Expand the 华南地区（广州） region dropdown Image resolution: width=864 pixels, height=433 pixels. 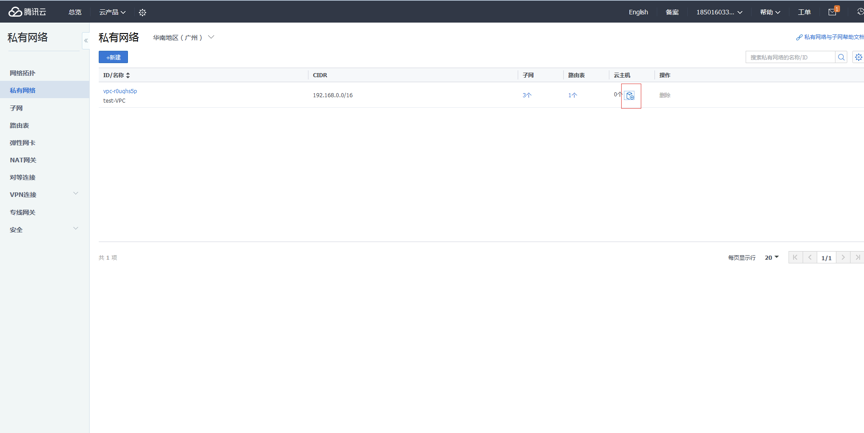(184, 38)
